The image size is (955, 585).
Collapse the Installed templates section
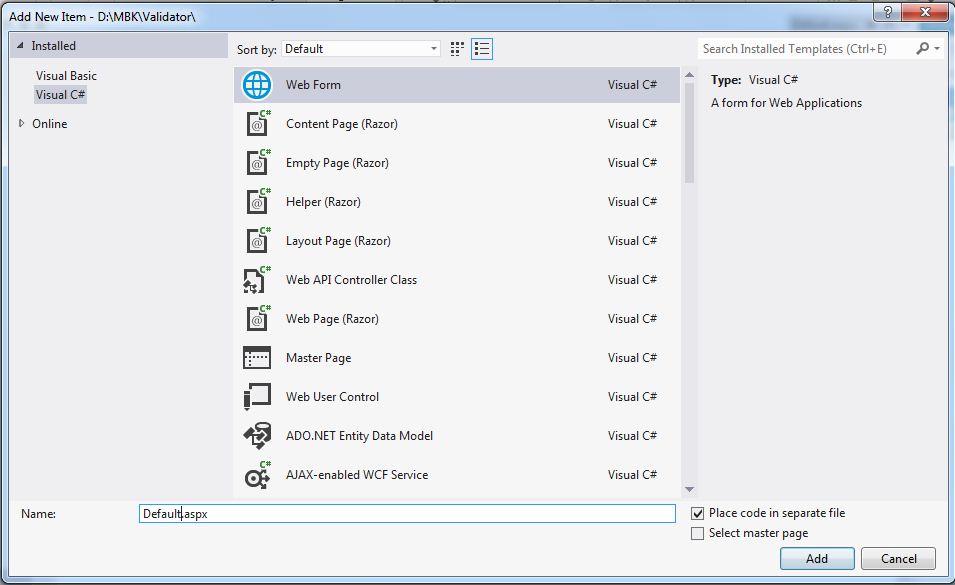pos(20,47)
